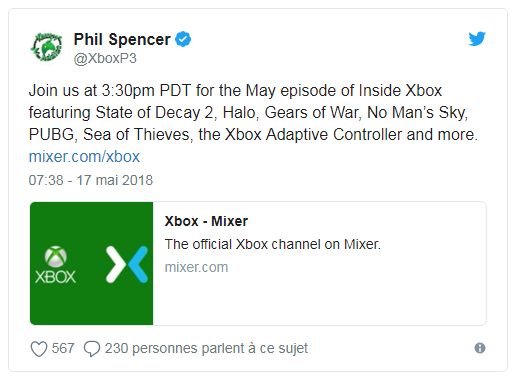Viewport: 516px width, 378px height.
Task: Click the Xbox - Mixer card title
Action: (206, 221)
